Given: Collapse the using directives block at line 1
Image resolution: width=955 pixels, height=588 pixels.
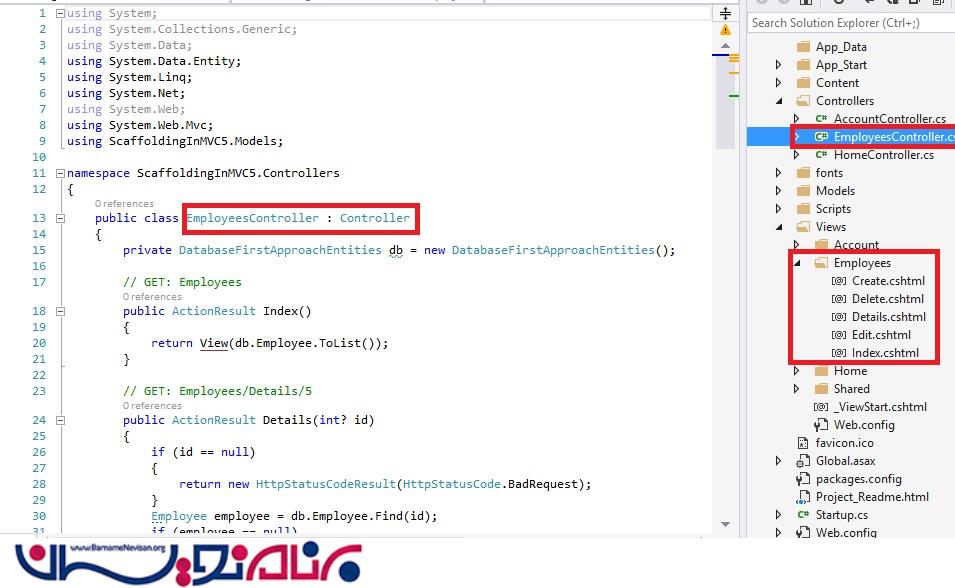Looking at the screenshot, I should [60, 14].
